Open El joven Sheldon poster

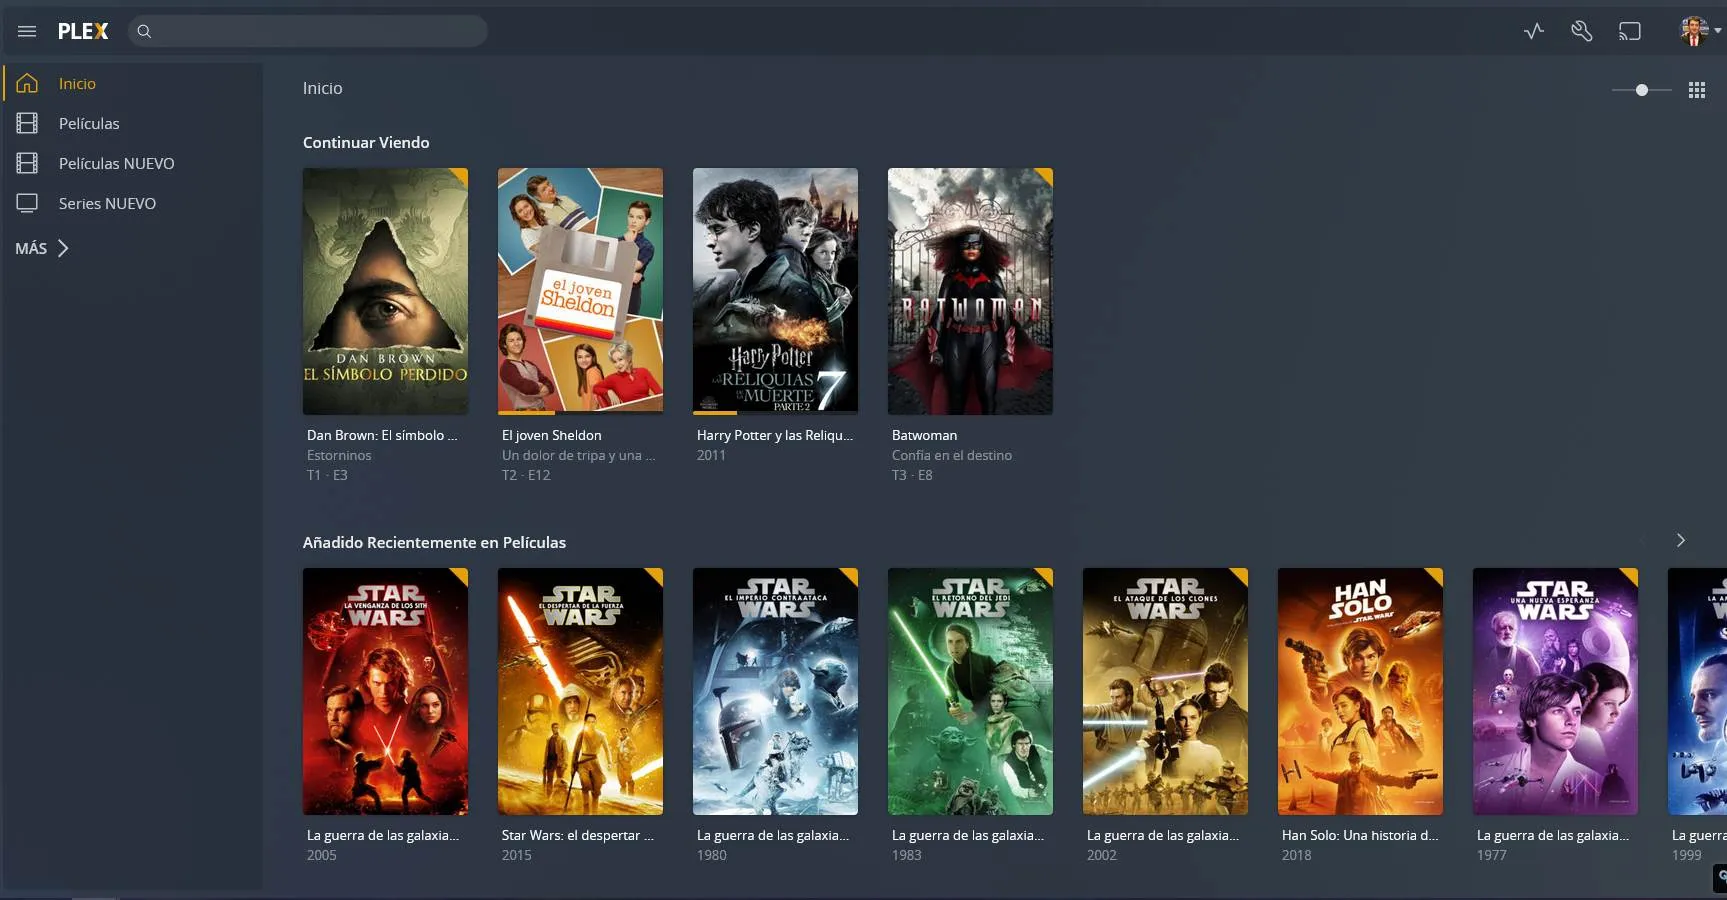click(580, 291)
